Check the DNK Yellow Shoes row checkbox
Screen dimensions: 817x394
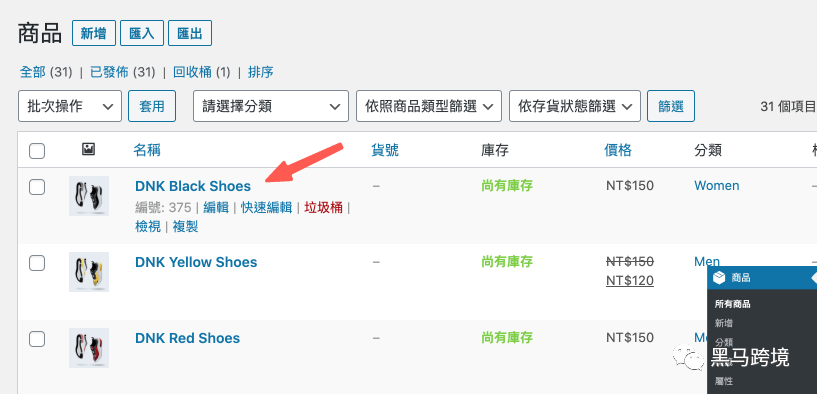point(37,263)
